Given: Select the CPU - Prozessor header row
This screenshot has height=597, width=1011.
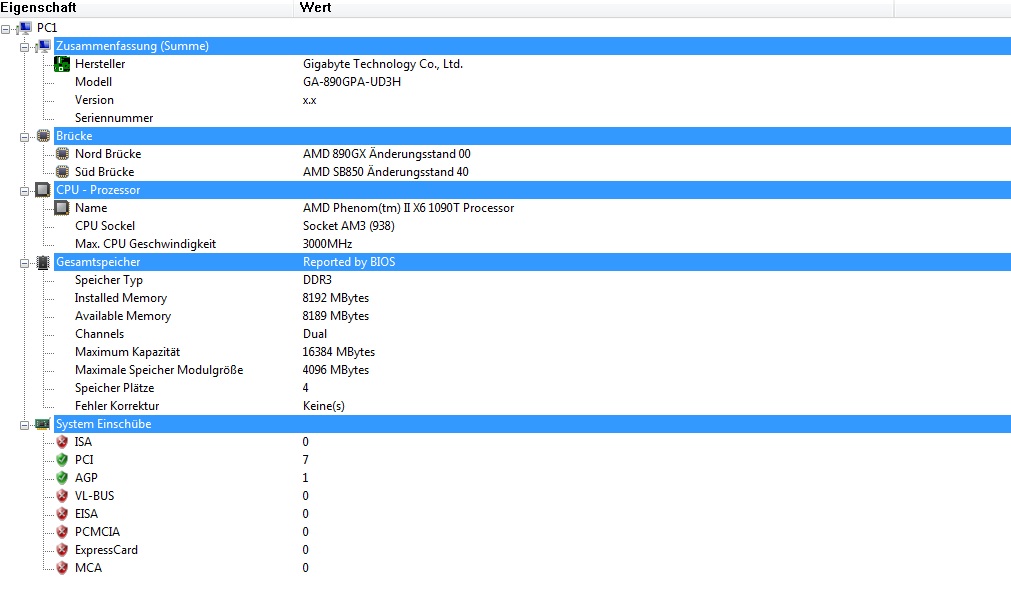Looking at the screenshot, I should [532, 190].
